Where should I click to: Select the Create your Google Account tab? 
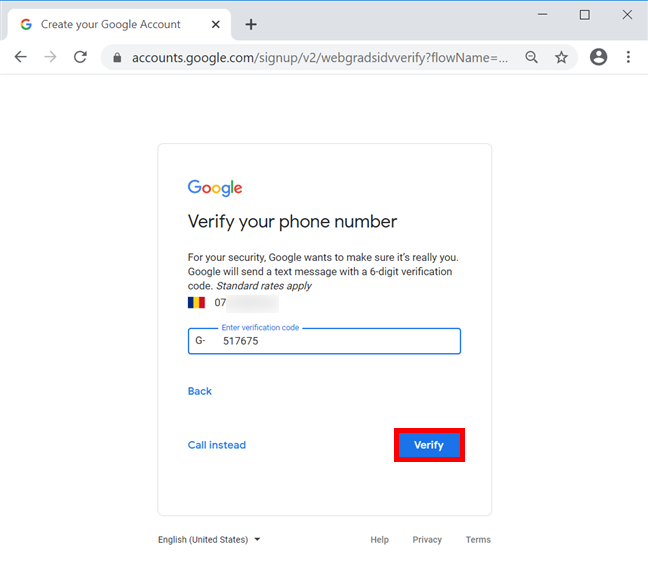110,24
